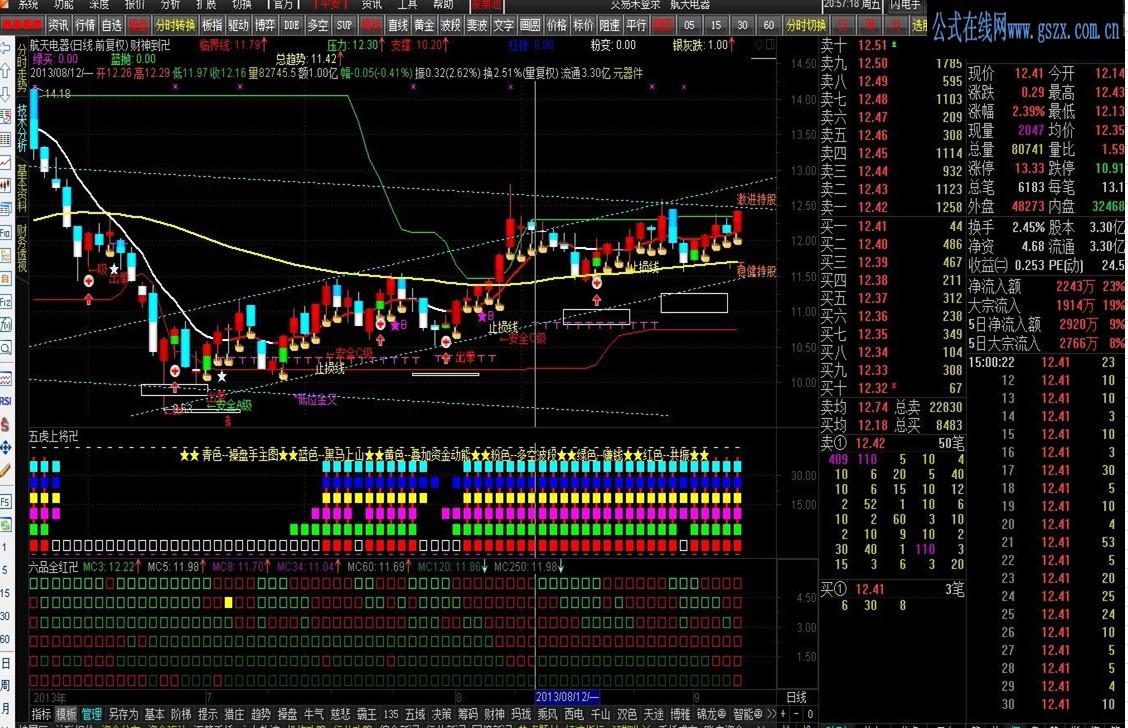The image size is (1128, 728).
Task: Click the green refresh icon in sidebar
Action: point(5,524)
